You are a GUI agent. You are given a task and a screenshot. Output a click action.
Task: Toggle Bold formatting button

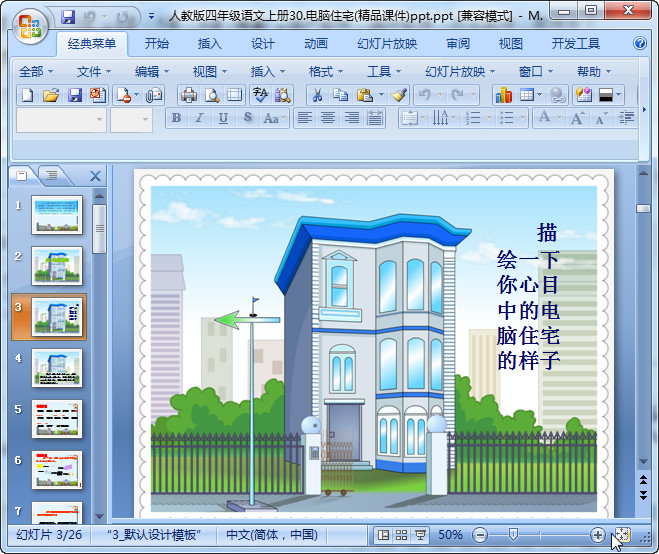pyautogui.click(x=177, y=118)
